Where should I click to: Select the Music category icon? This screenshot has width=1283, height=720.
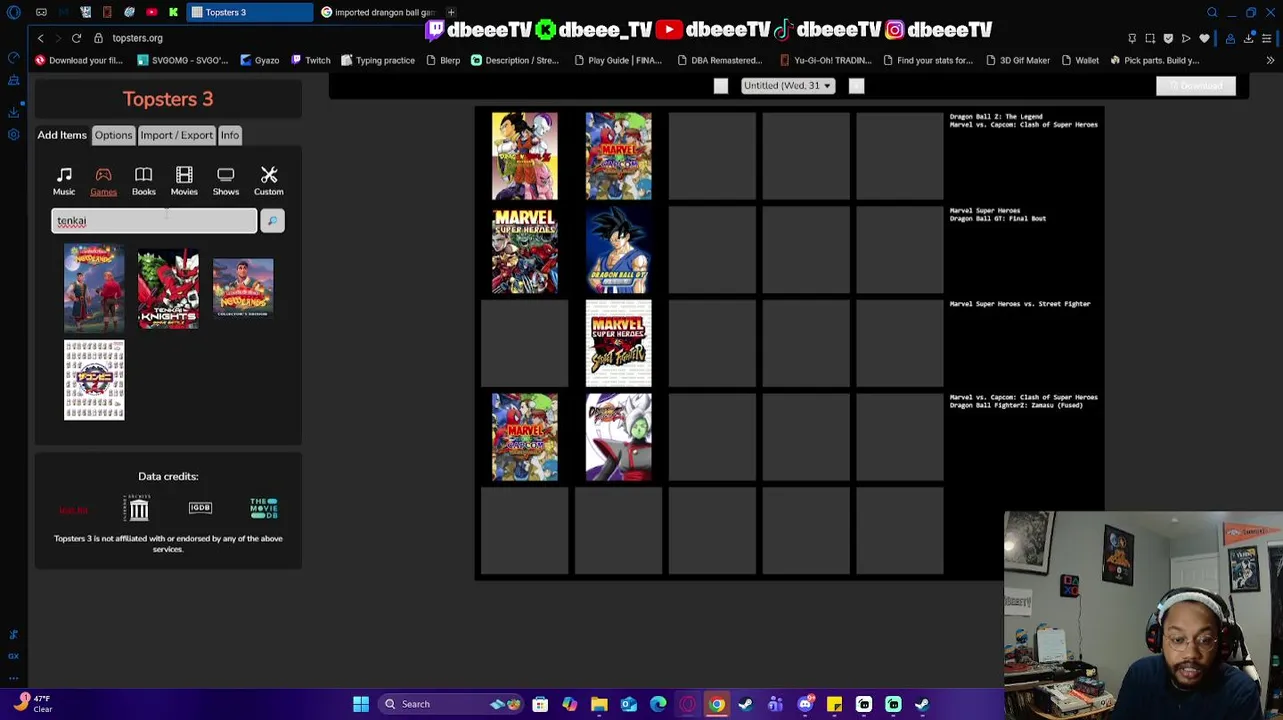point(64,181)
